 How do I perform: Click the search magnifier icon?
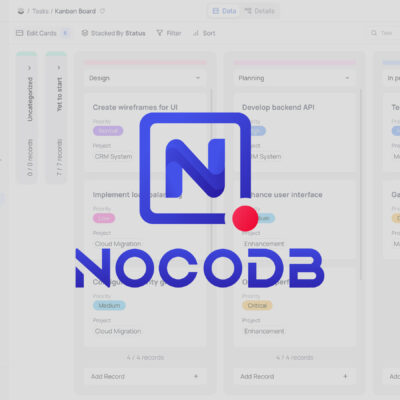[x=374, y=33]
